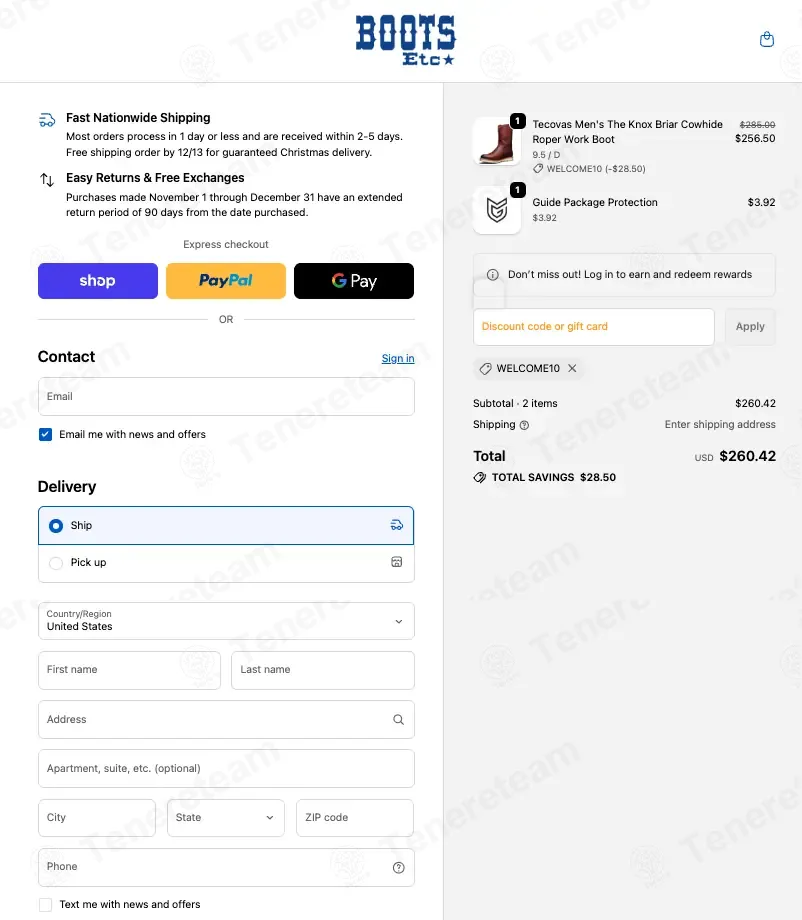Screen dimensions: 802x920
Task: Select the Pick up delivery option
Action: 56,563
